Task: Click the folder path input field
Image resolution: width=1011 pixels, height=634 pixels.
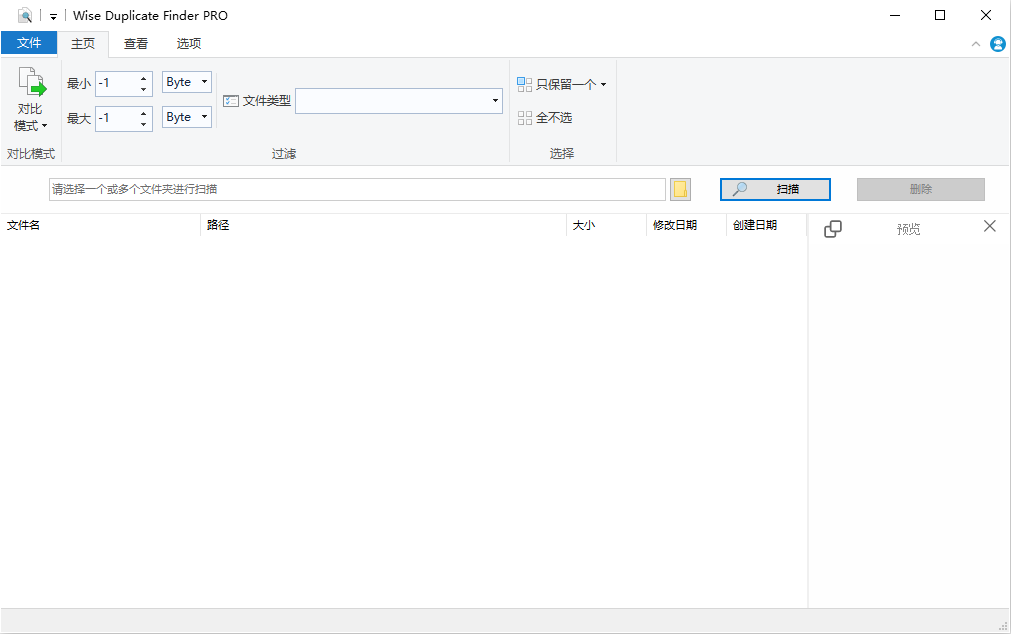Action: [x=357, y=189]
